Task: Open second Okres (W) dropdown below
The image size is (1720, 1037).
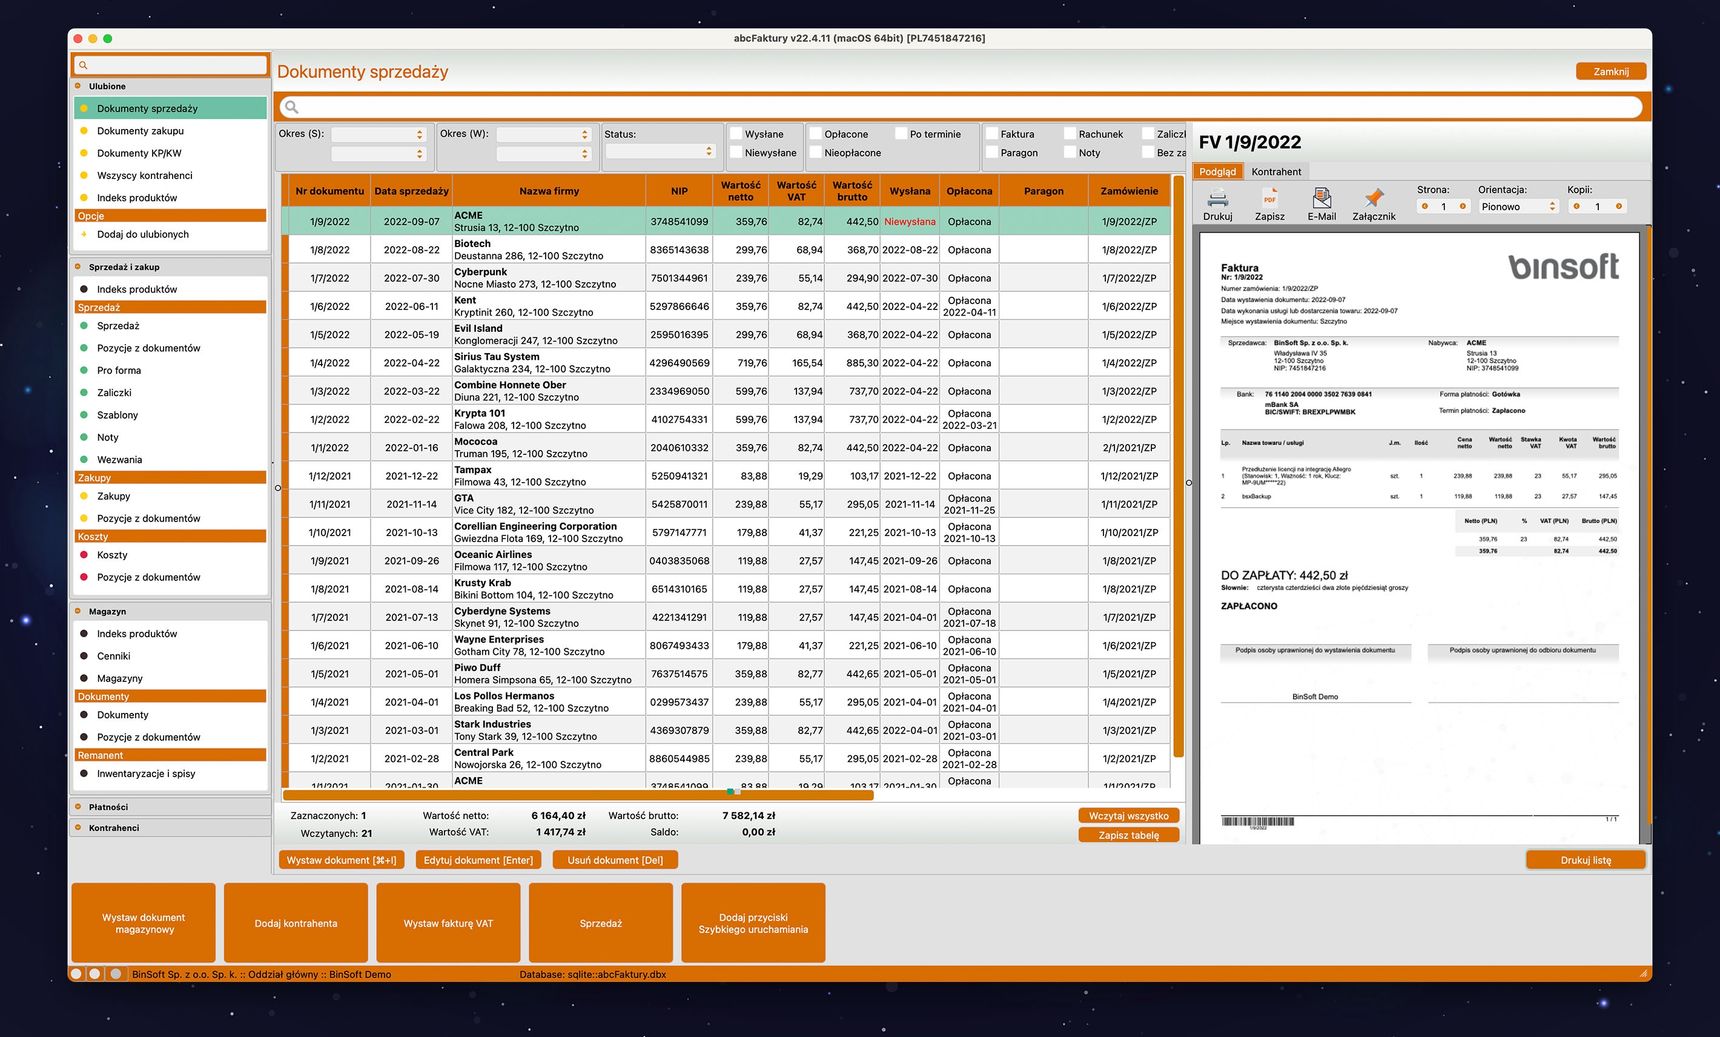Action: 544,154
